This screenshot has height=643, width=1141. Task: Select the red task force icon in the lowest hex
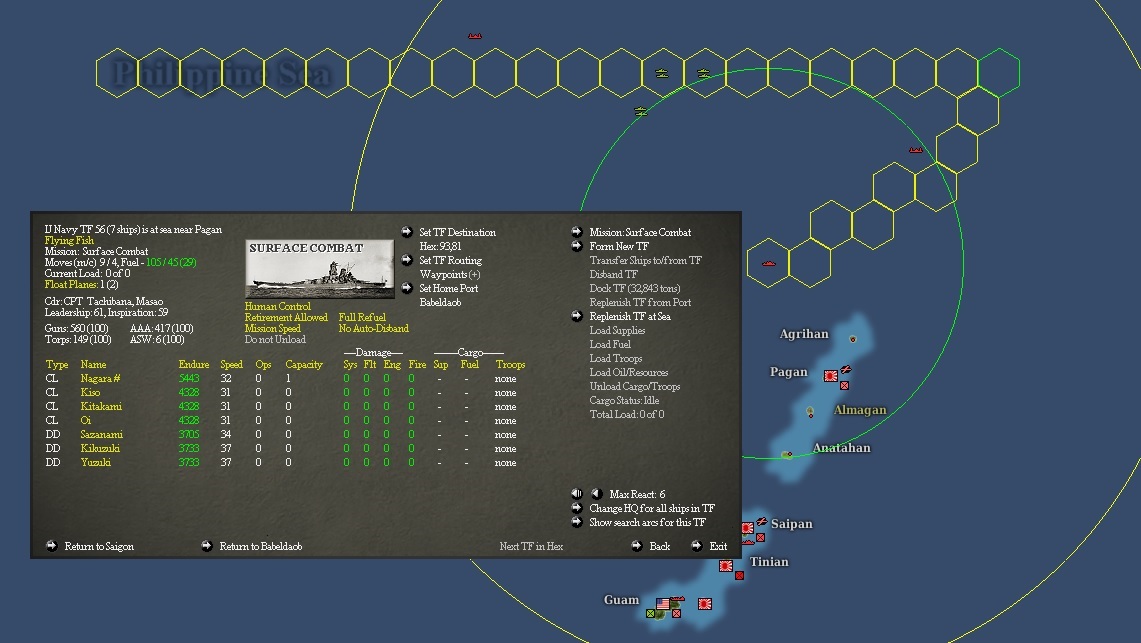768,264
